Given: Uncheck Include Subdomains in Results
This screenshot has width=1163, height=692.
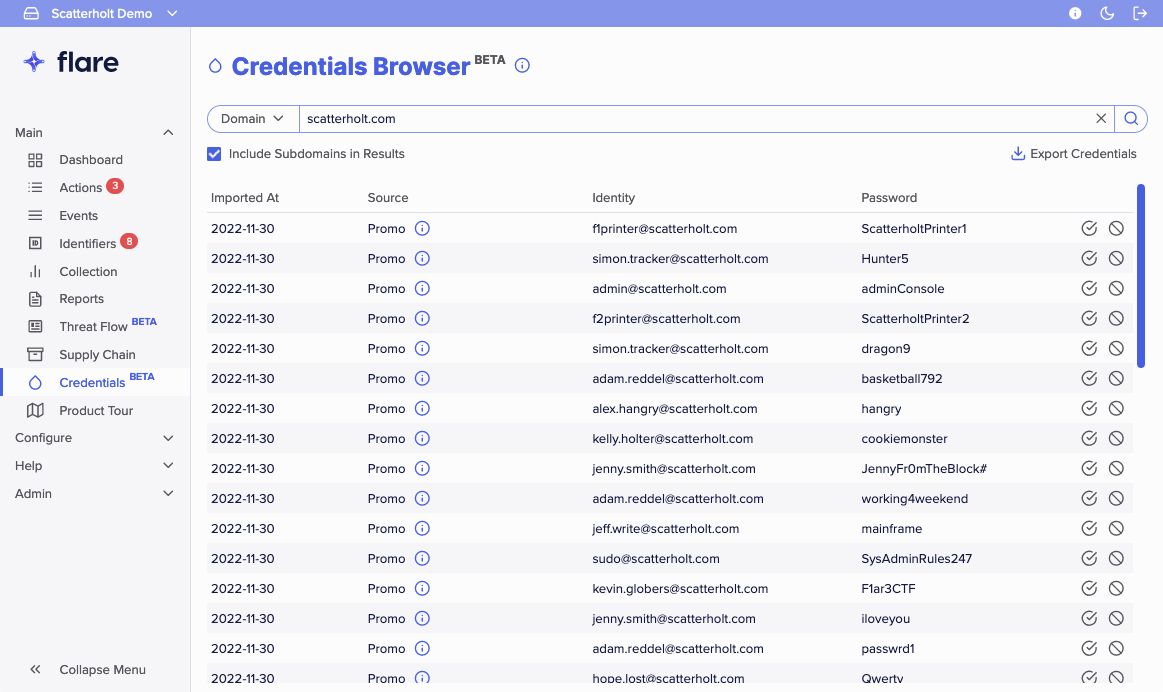Looking at the screenshot, I should [214, 154].
